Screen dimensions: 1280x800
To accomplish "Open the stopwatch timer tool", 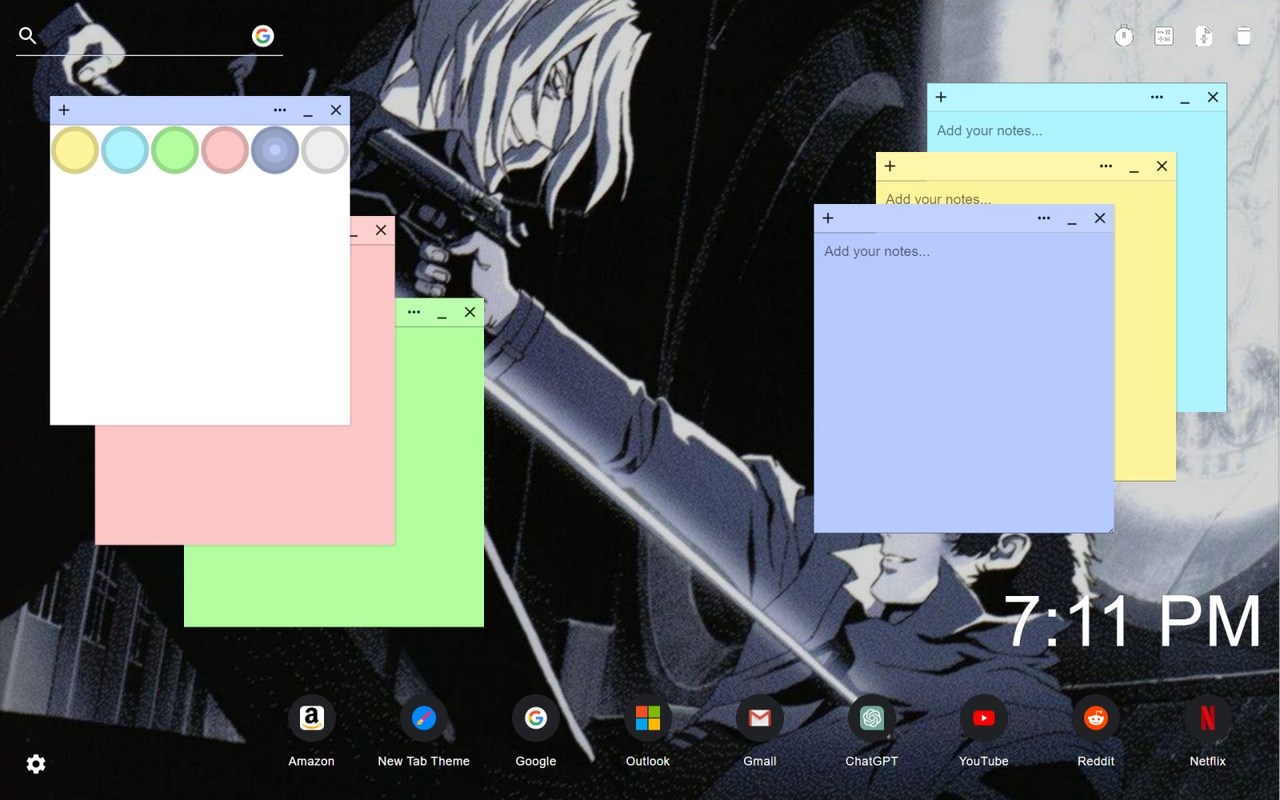I will [1124, 36].
